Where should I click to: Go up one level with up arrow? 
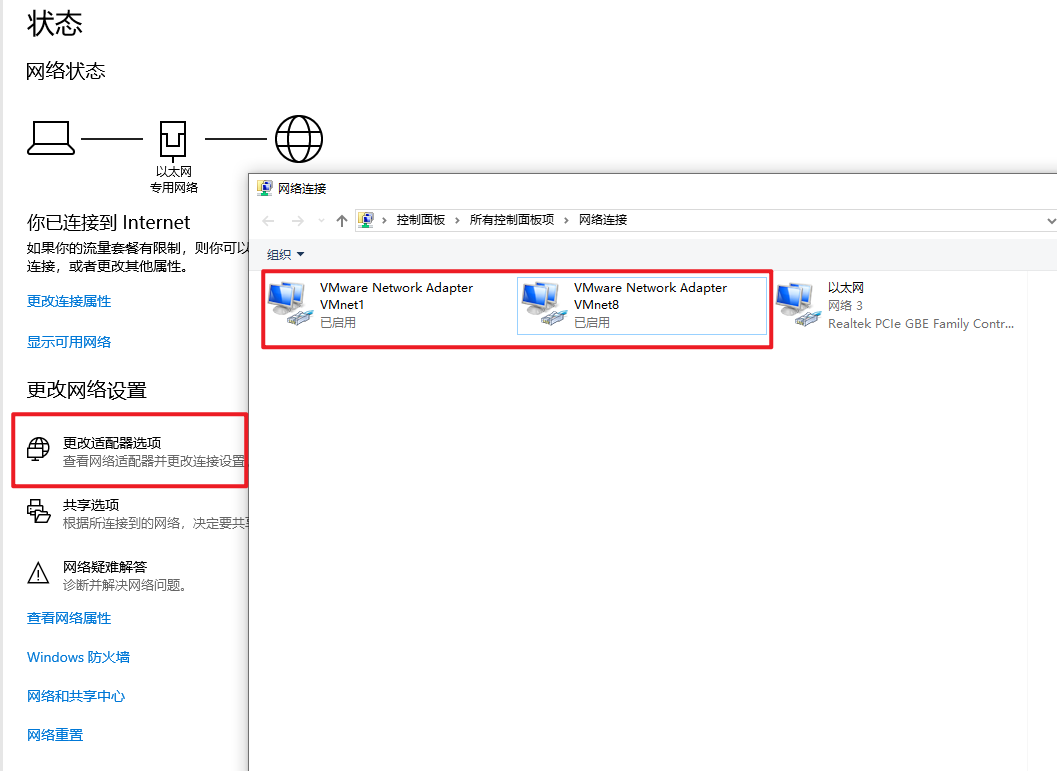[342, 220]
